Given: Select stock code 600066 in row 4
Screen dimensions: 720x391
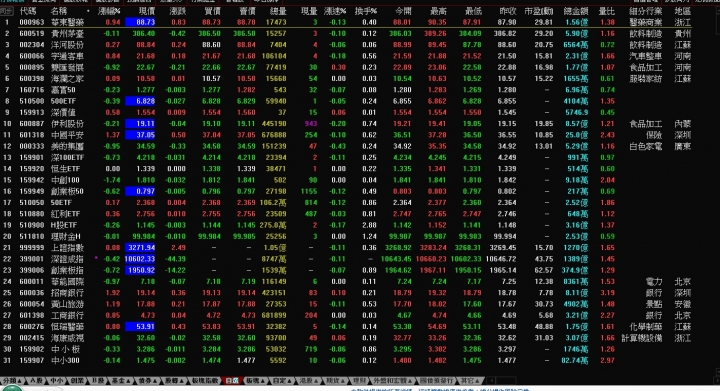Looking at the screenshot, I should (32, 56).
